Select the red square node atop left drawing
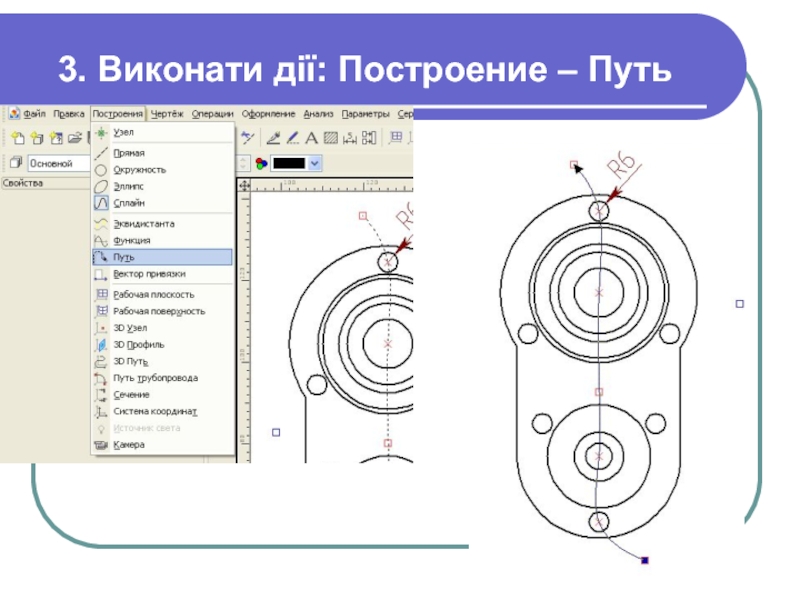The image size is (800, 600). [363, 216]
